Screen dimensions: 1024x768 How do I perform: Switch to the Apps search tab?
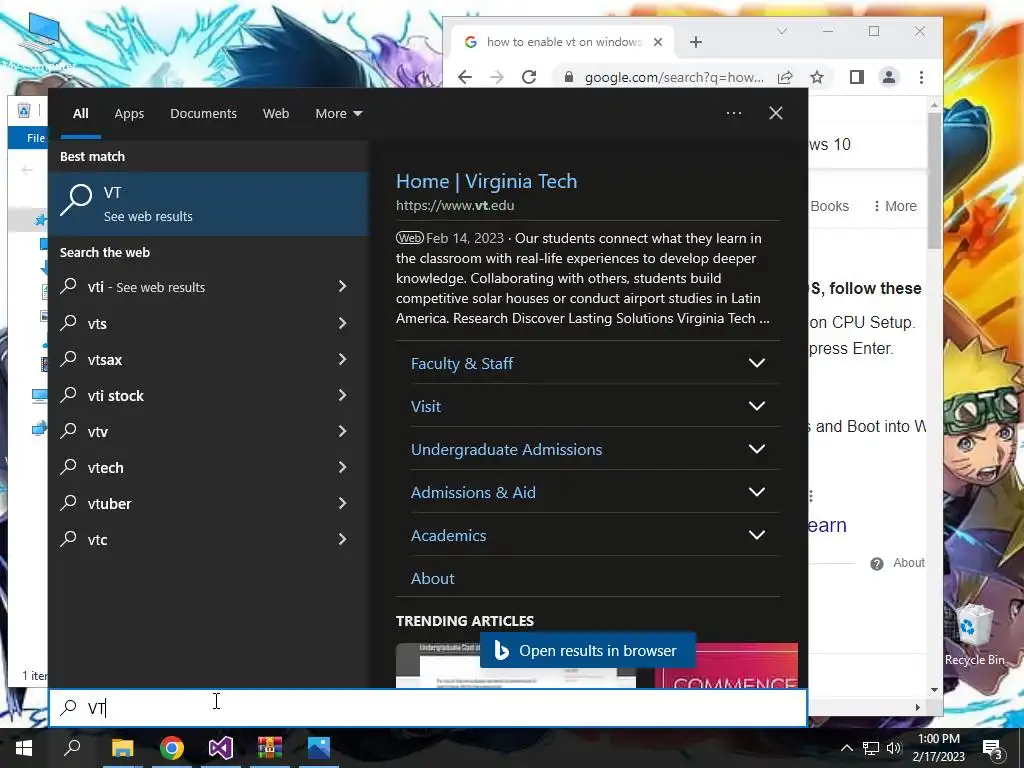point(129,114)
